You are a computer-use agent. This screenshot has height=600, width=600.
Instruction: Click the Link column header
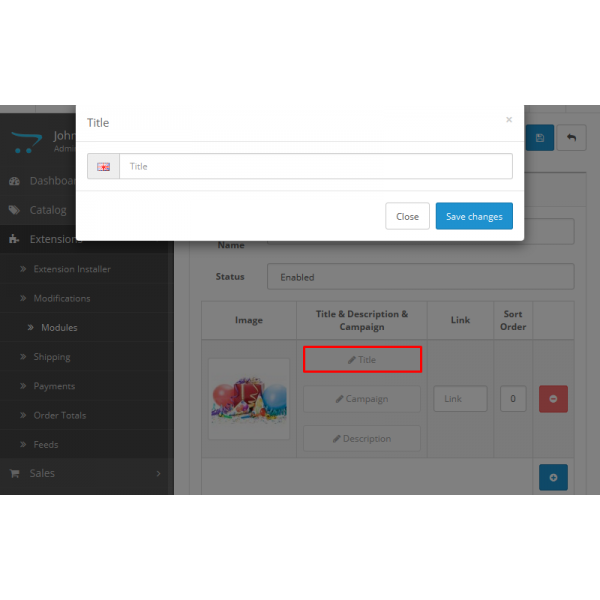coord(460,320)
